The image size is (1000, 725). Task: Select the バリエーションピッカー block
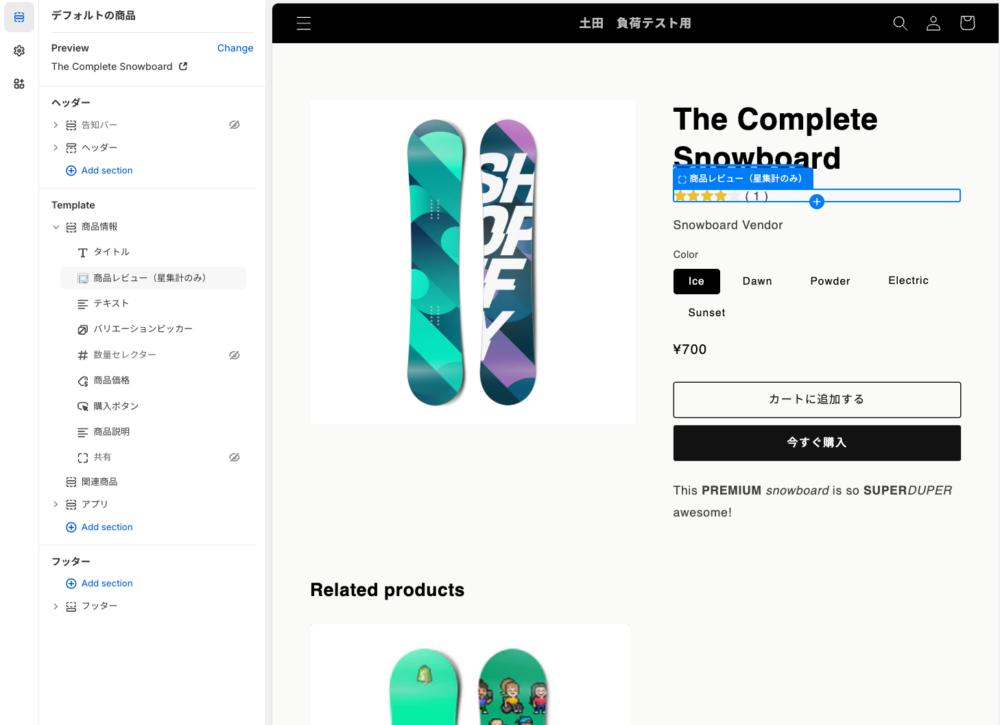[x=143, y=329]
